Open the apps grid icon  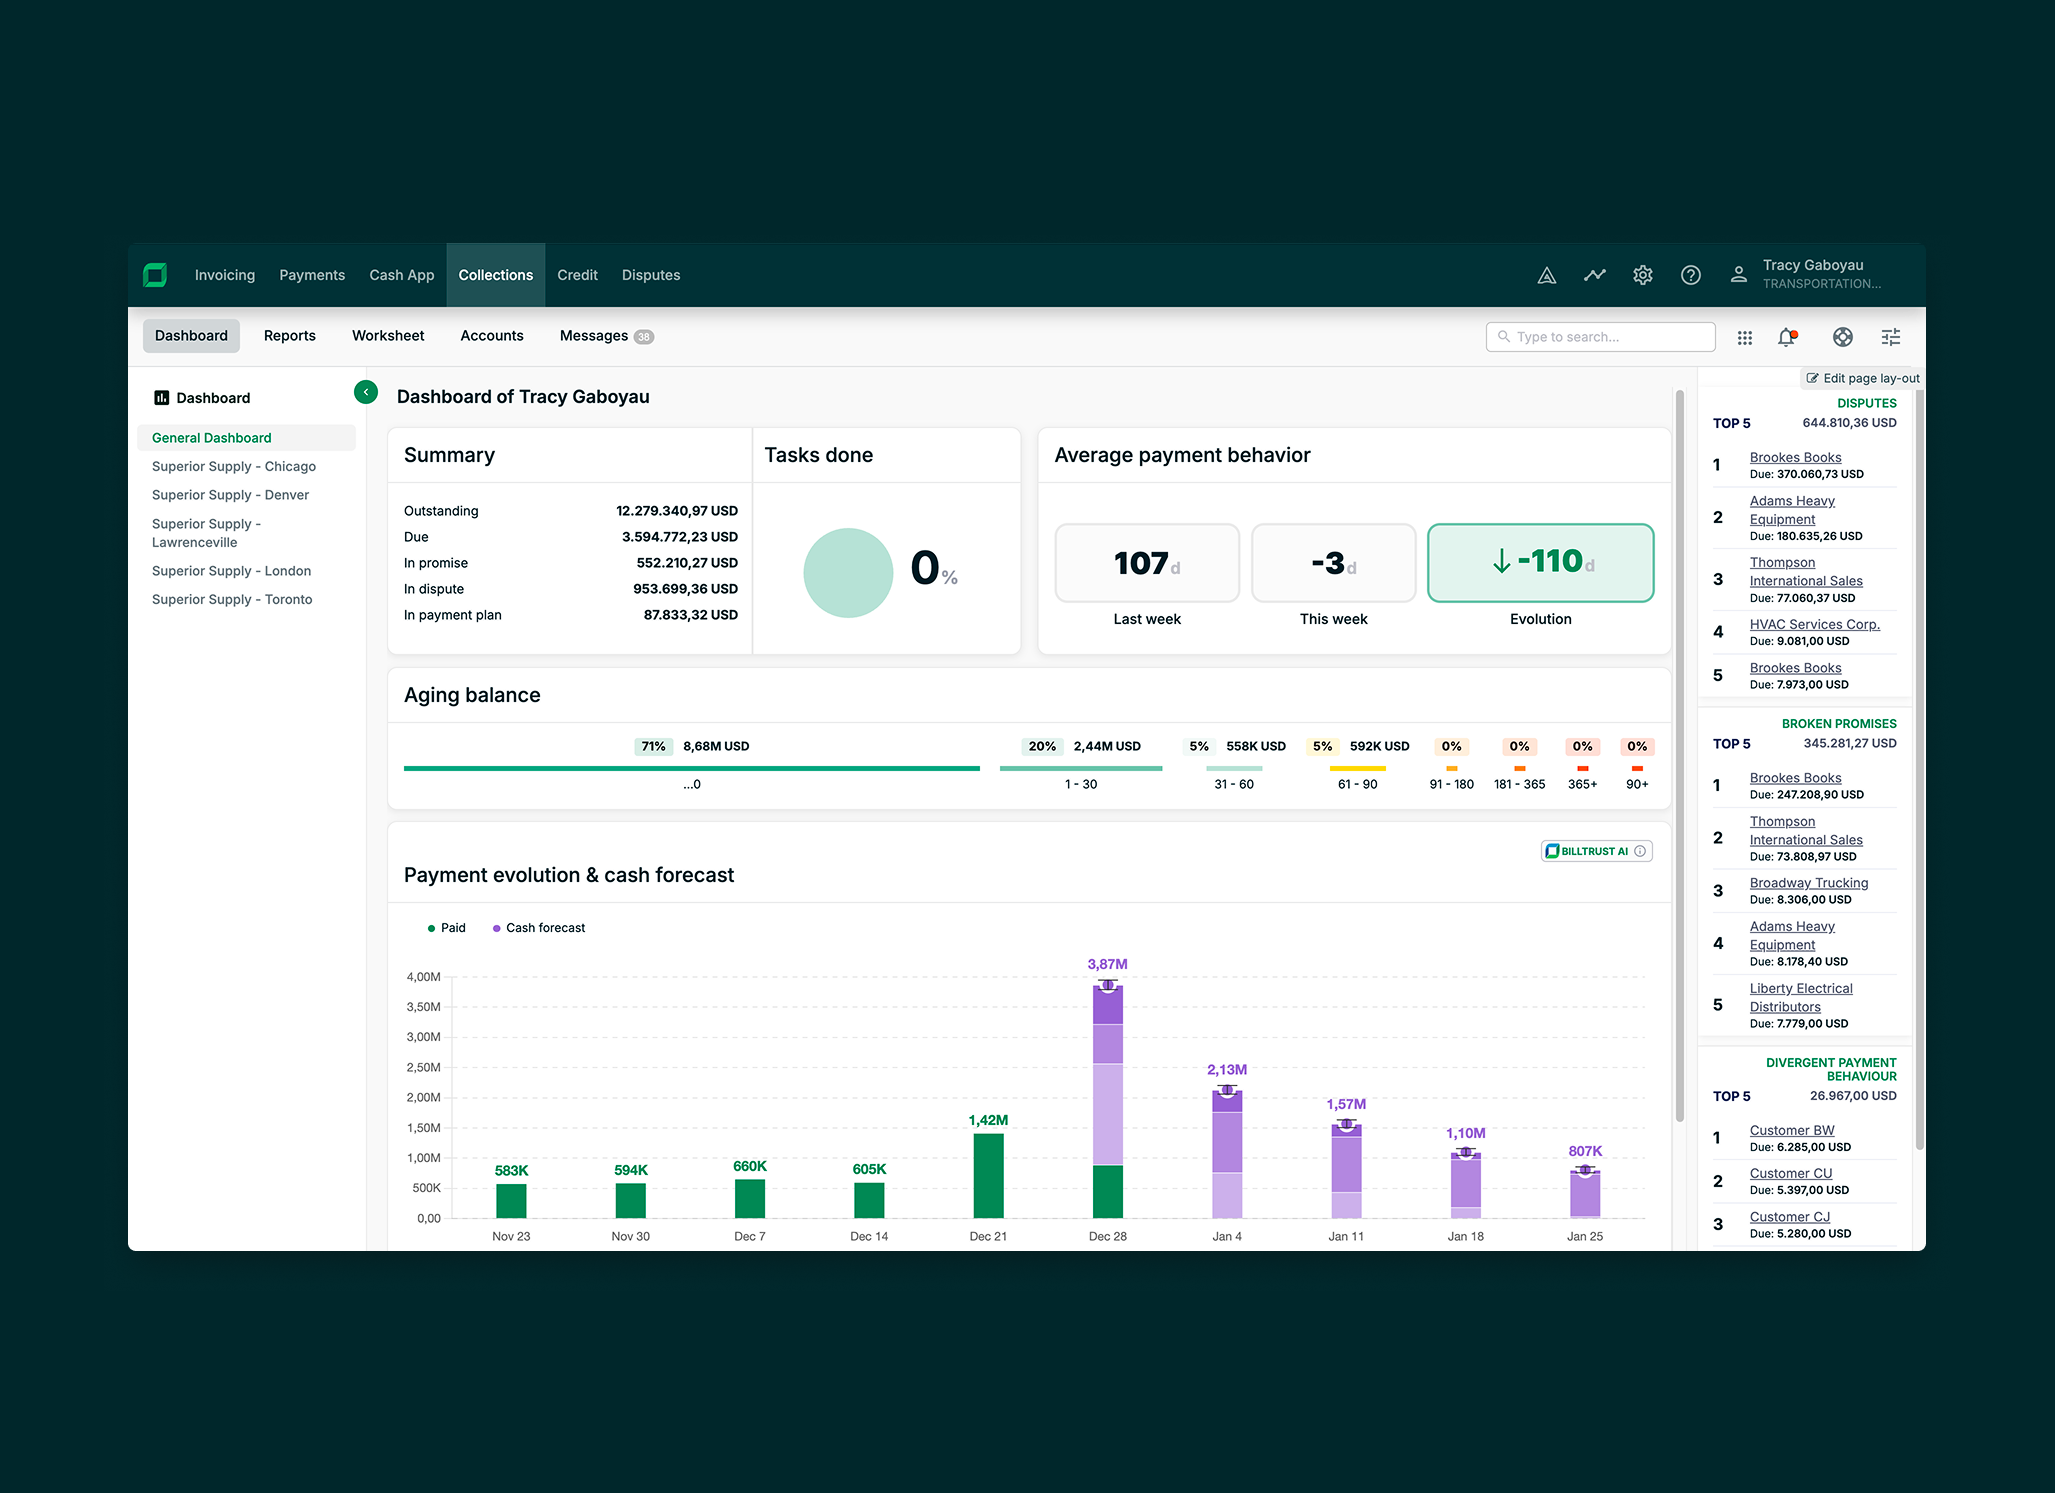pyautogui.click(x=1744, y=338)
